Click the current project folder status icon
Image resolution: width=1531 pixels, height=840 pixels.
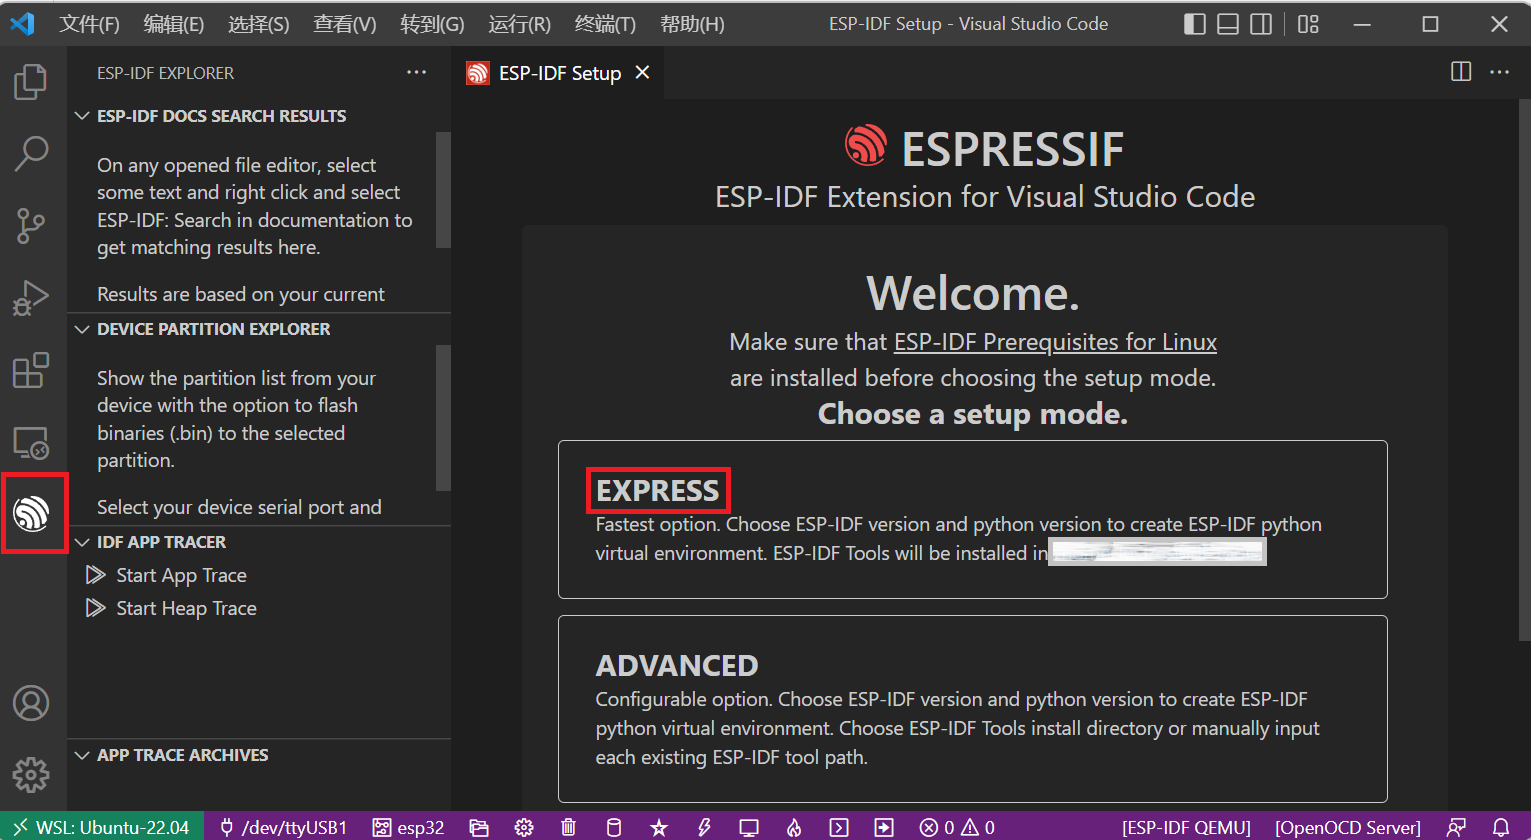point(479,827)
